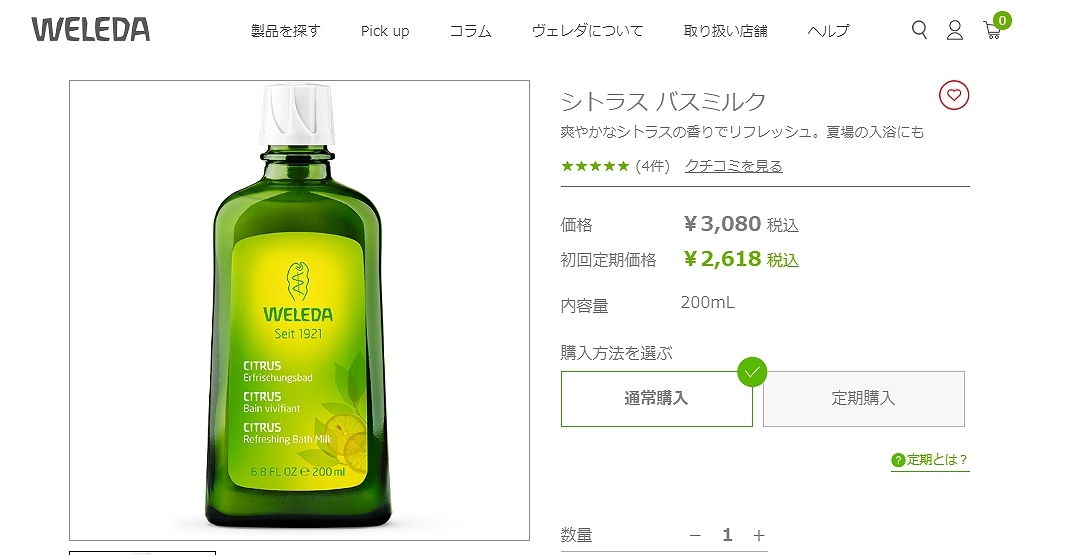Open the ヘルプ menu item
The width and height of the screenshot is (1078, 555).
click(x=828, y=31)
